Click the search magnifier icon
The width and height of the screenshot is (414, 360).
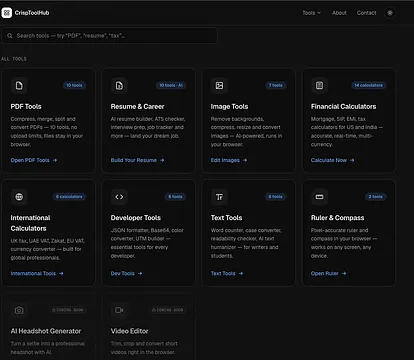[10, 35]
